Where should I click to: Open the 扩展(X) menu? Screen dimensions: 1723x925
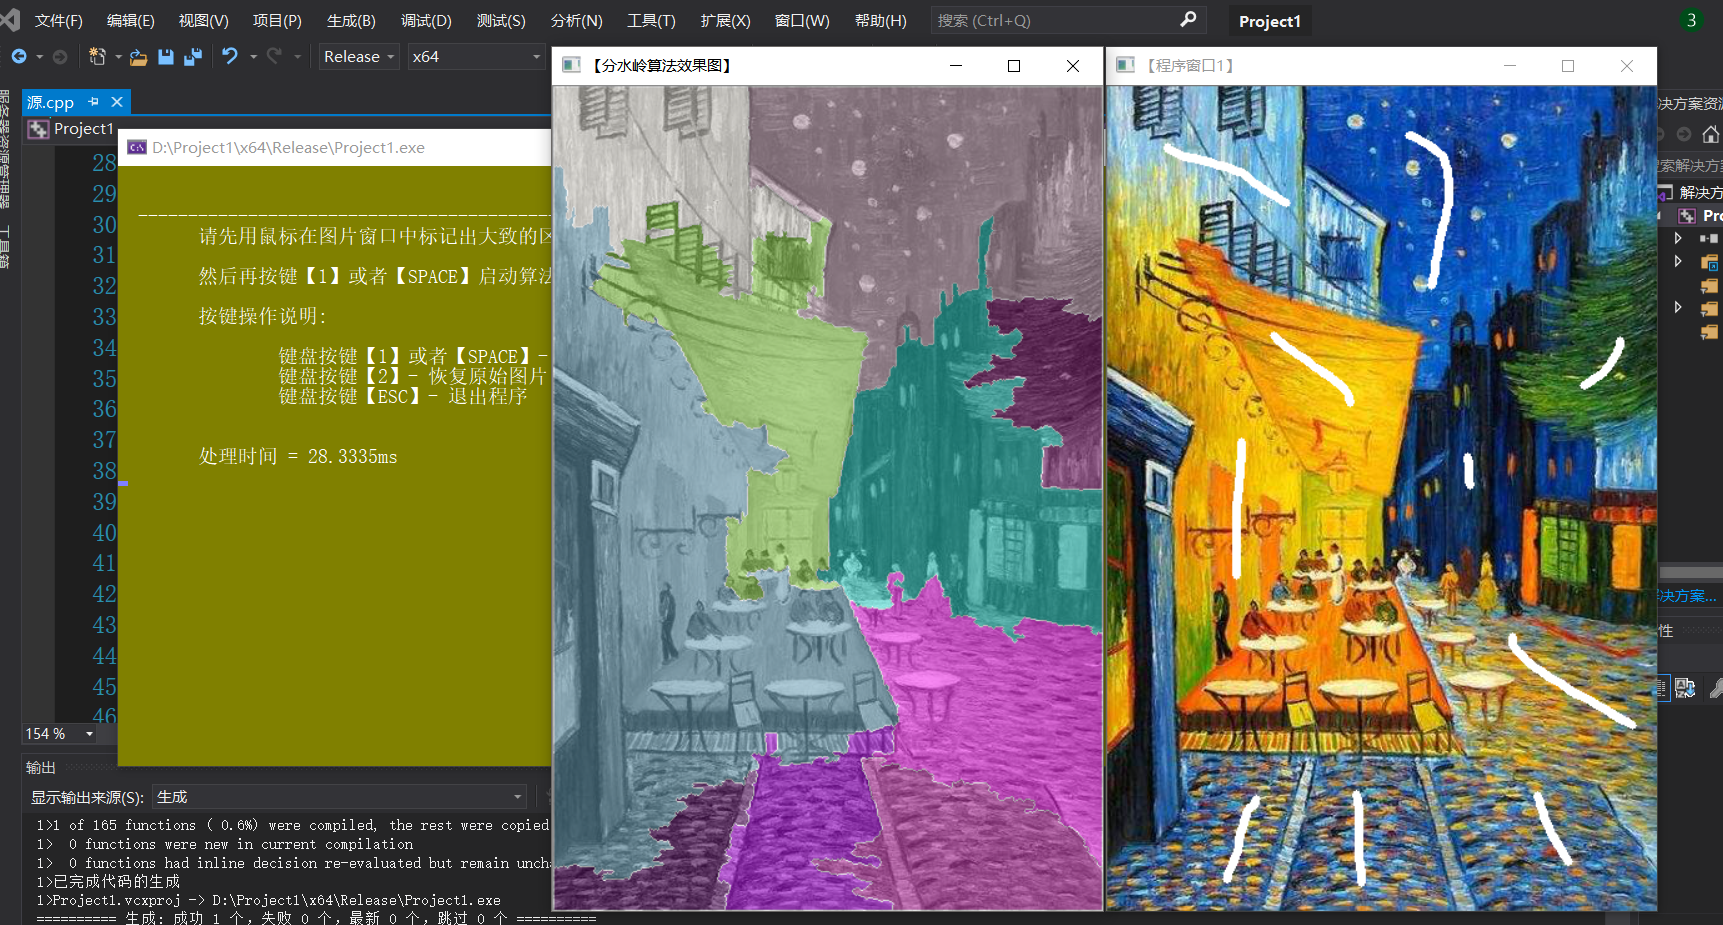click(x=725, y=20)
